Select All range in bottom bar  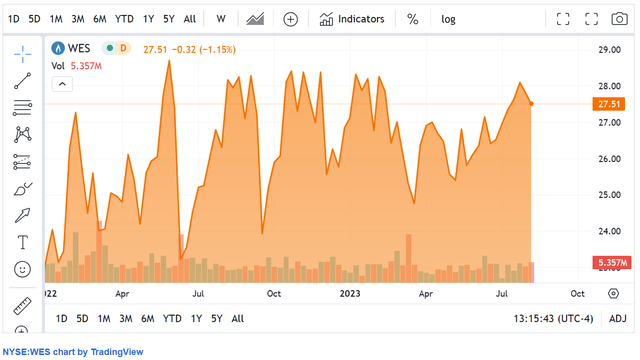pos(238,318)
